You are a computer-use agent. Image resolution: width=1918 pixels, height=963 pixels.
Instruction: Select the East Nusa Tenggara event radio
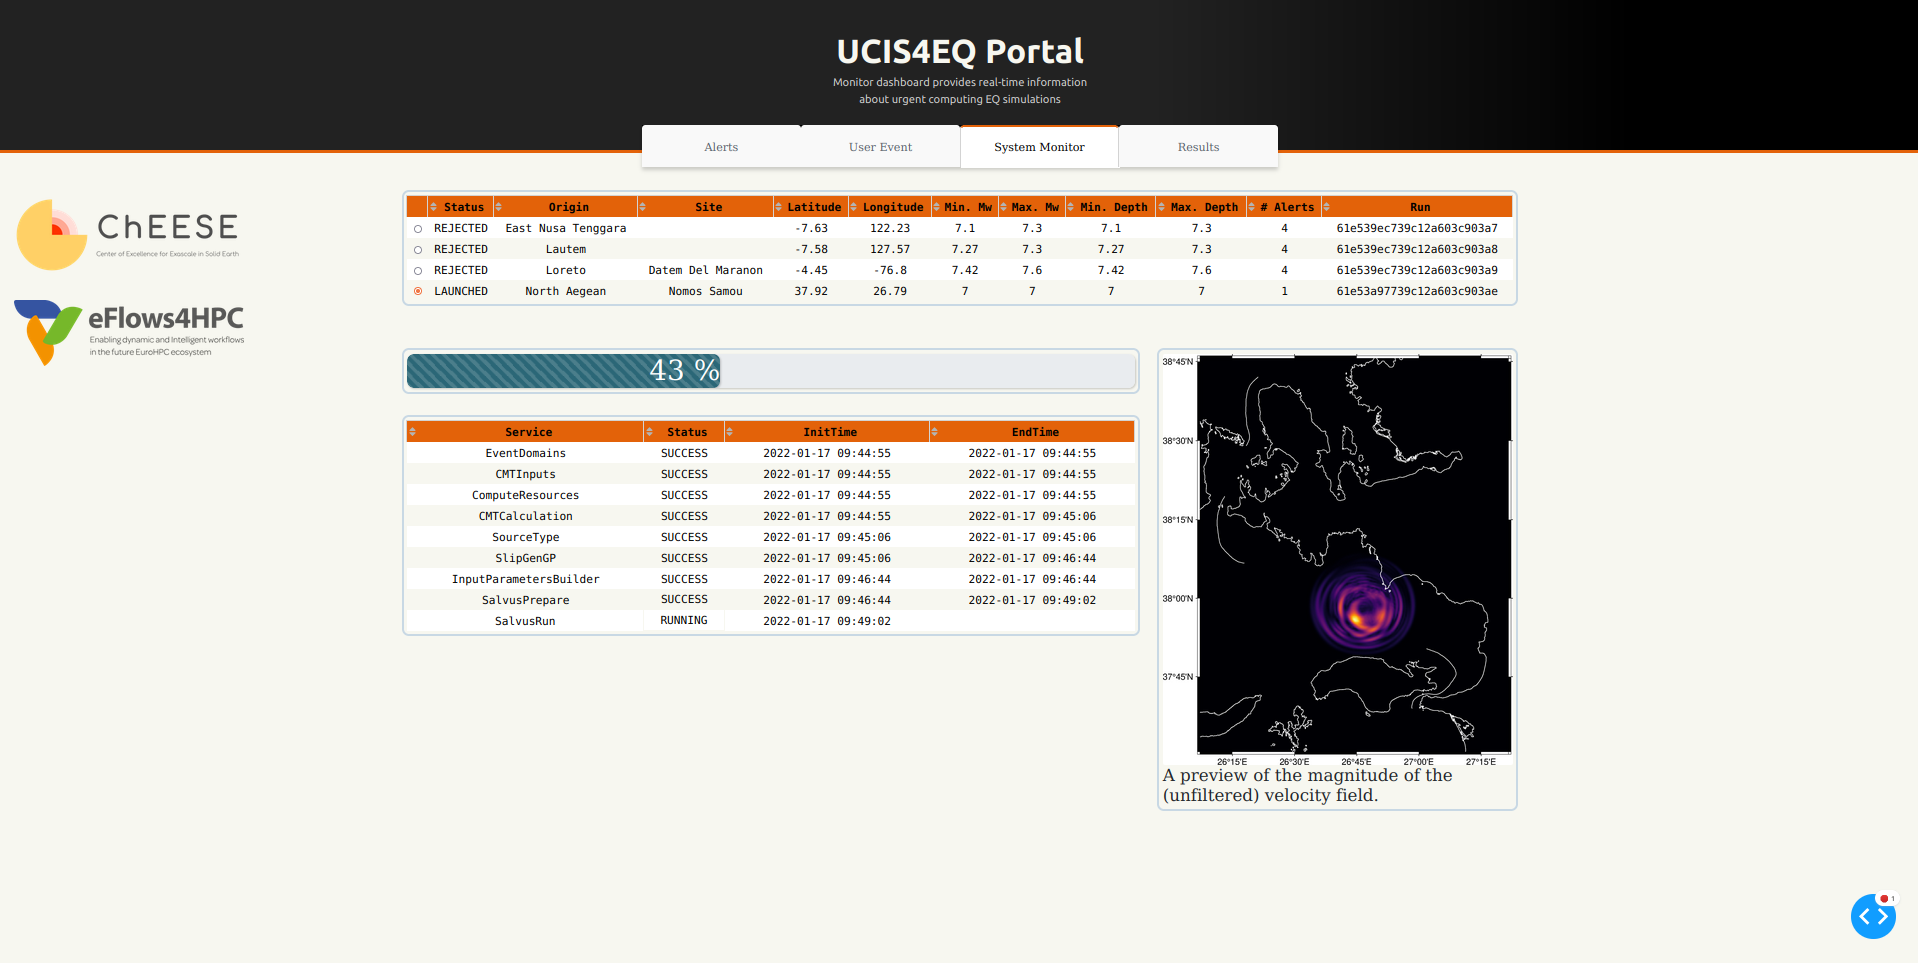pyautogui.click(x=418, y=229)
